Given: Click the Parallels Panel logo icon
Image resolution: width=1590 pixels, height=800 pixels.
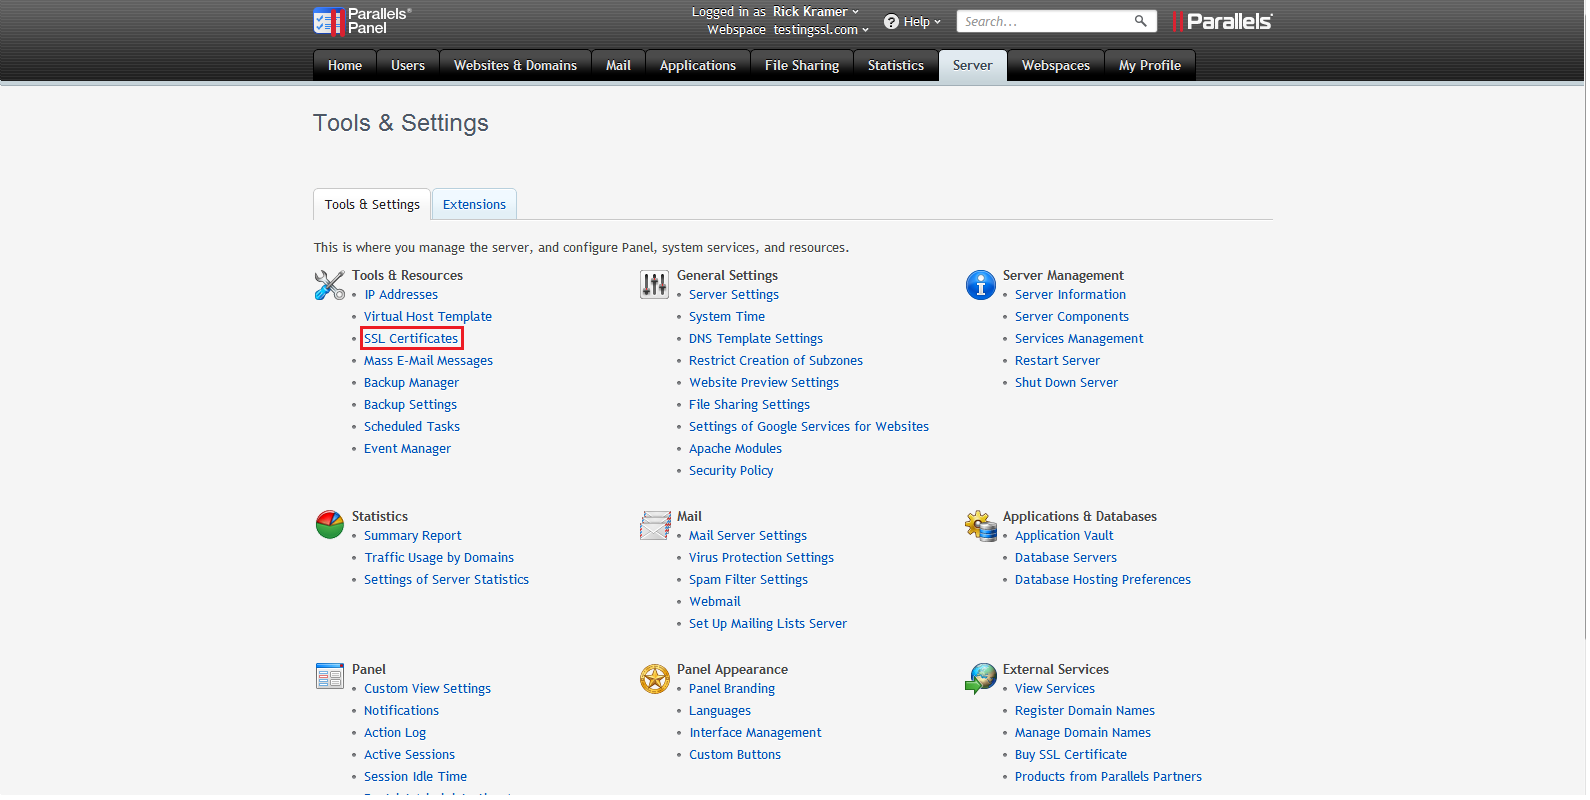Looking at the screenshot, I should [x=329, y=21].
